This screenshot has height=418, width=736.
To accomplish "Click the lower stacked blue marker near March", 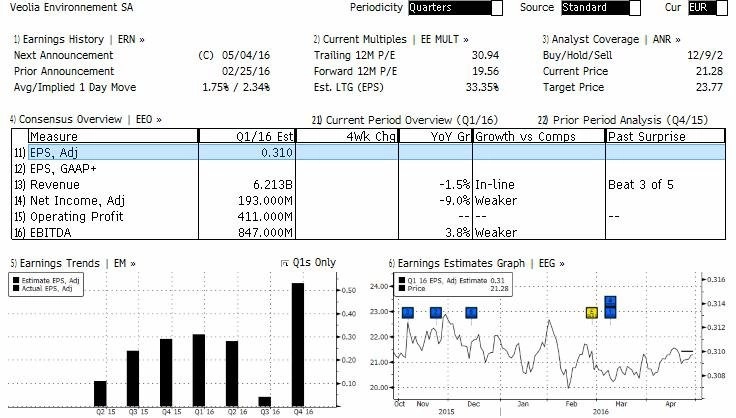I will pos(610,312).
